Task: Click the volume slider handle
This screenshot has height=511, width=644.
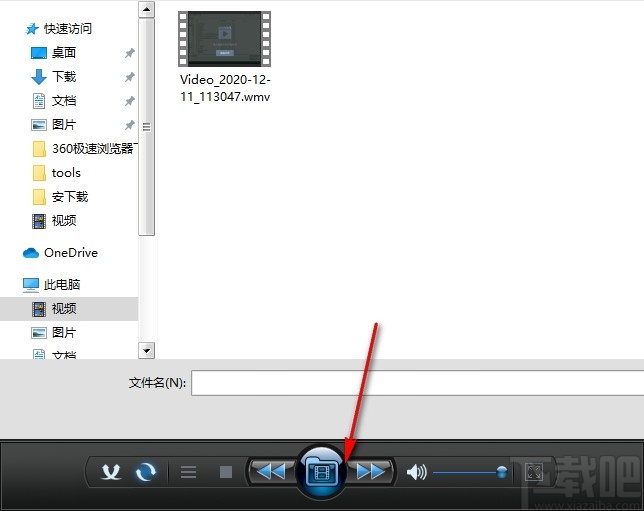Action: pos(502,472)
